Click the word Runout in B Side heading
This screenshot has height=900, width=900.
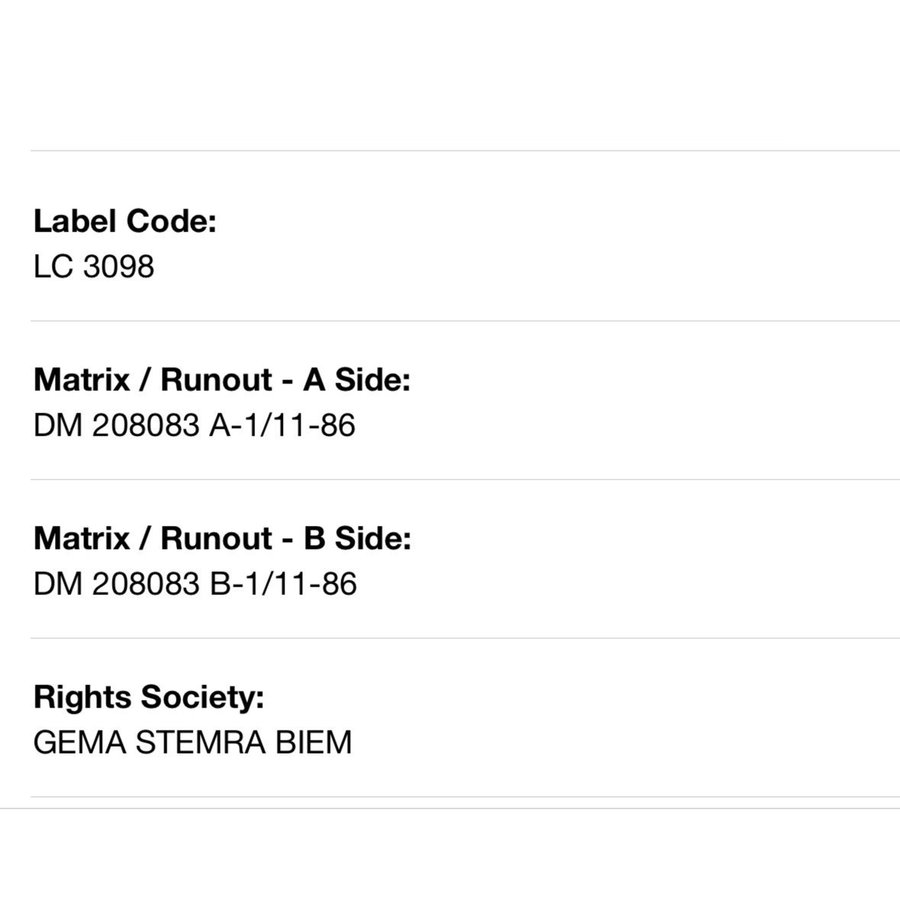(216, 538)
